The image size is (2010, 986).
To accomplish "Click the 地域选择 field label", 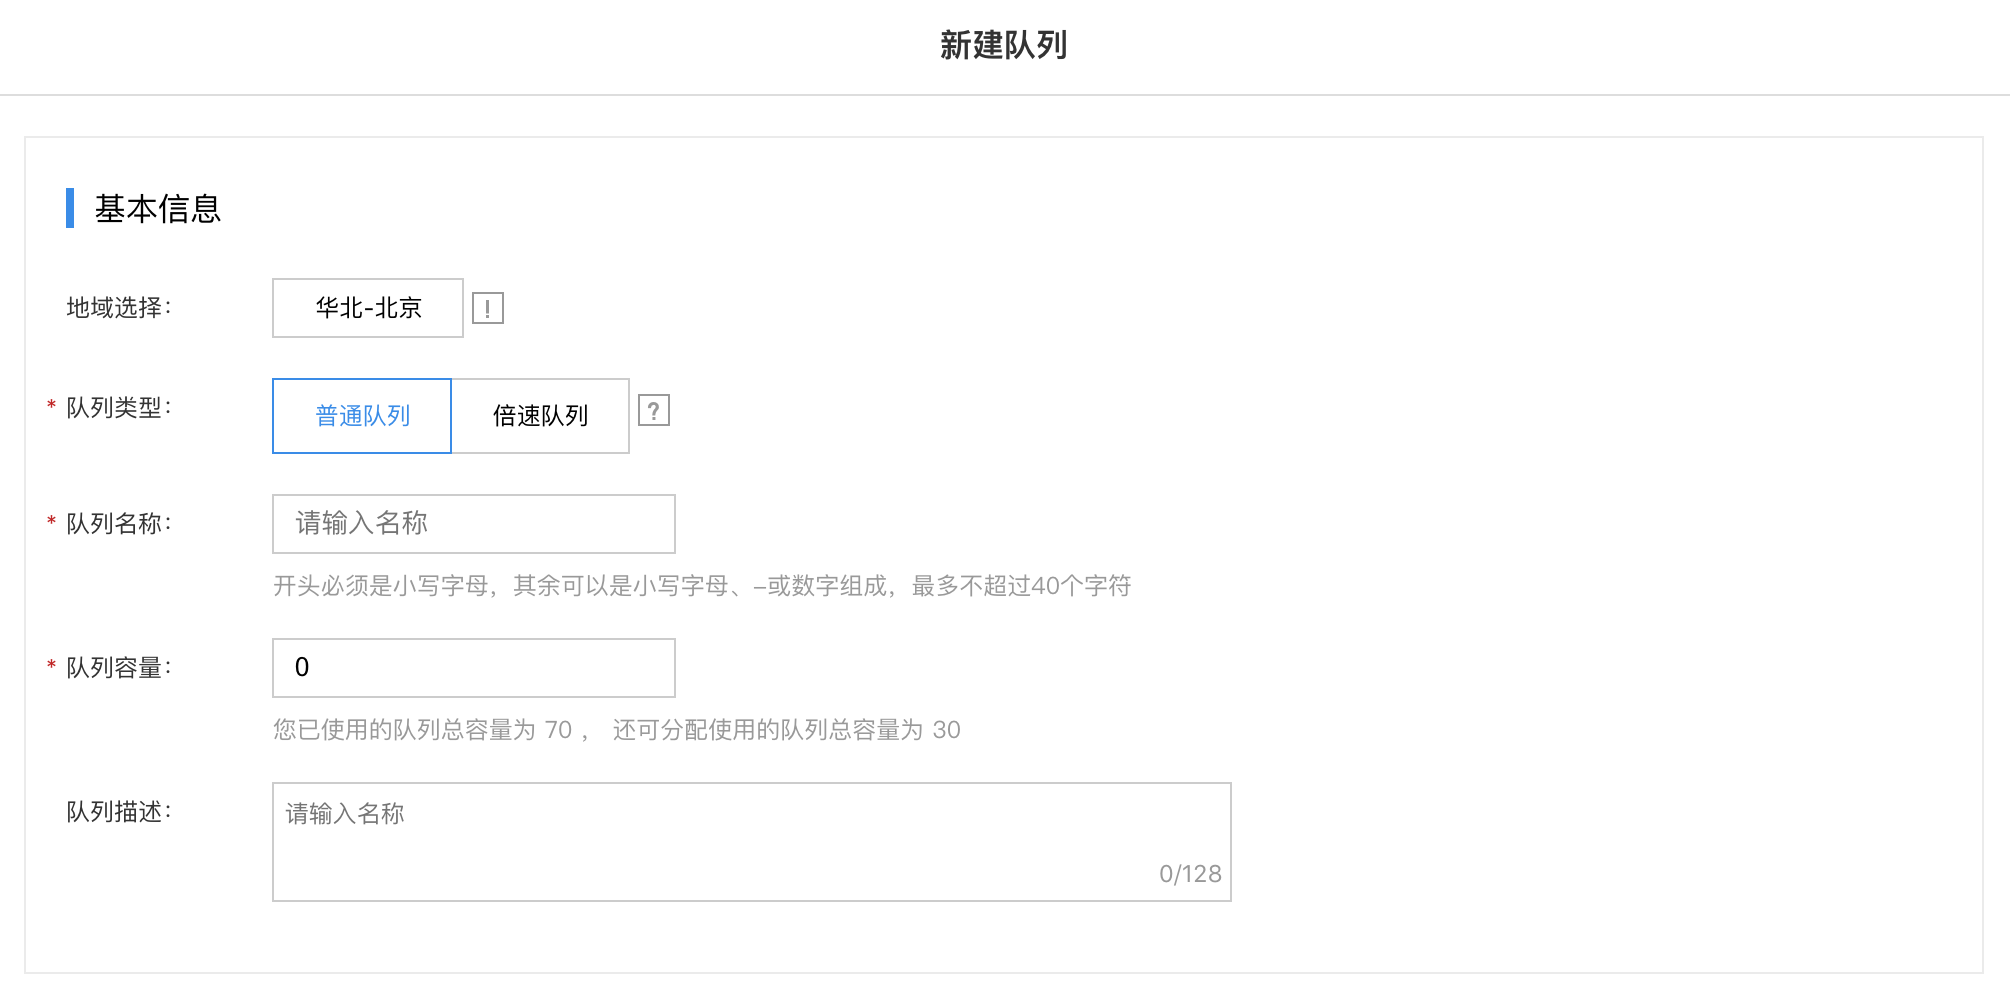I will (x=119, y=308).
